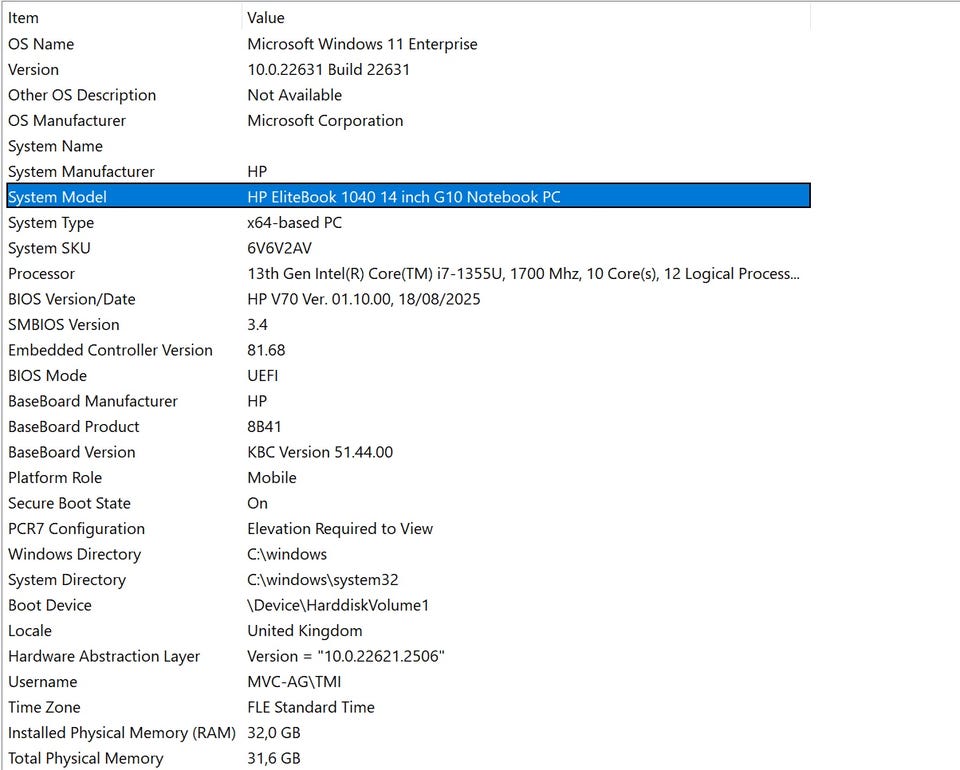The image size is (960, 770).
Task: Click the \Device\HarddiskVolume1 value
Action: coord(338,605)
